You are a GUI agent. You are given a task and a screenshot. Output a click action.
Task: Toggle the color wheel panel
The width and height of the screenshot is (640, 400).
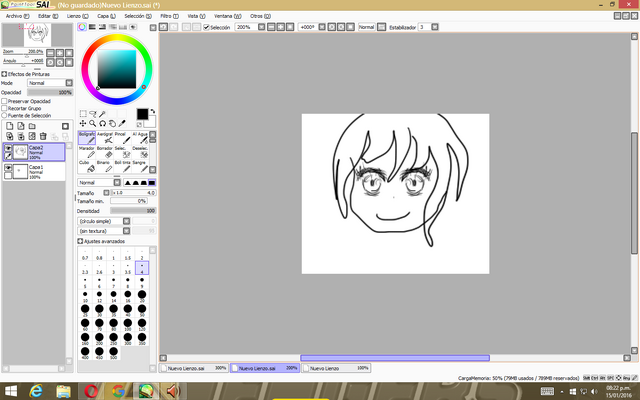(x=82, y=27)
